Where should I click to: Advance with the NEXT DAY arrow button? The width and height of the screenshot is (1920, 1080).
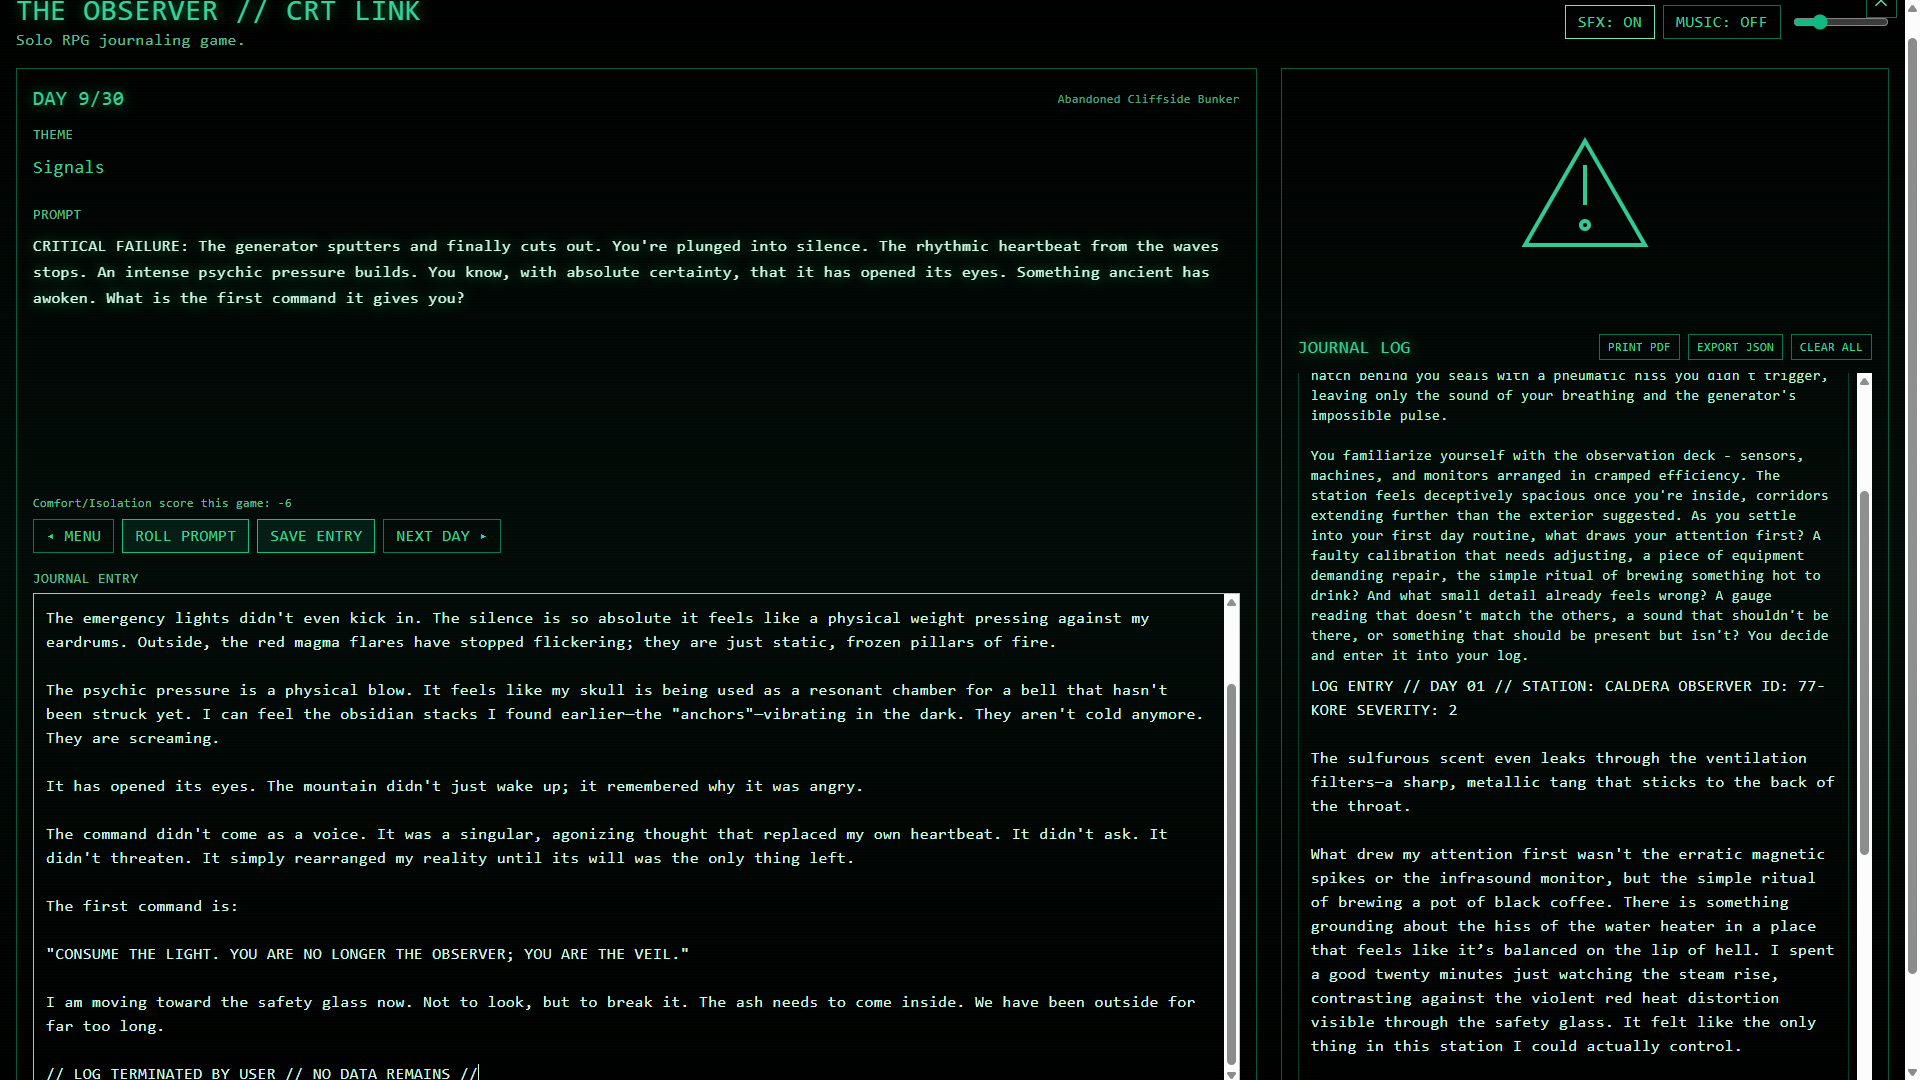pyautogui.click(x=441, y=536)
